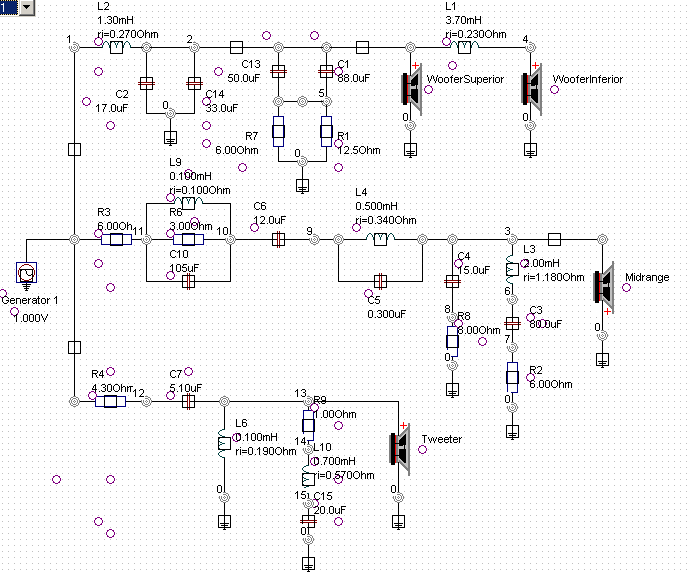Image resolution: width=692 pixels, height=575 pixels.
Task: Select resistor R6 3.00Ohm symbol
Action: click(x=188, y=240)
